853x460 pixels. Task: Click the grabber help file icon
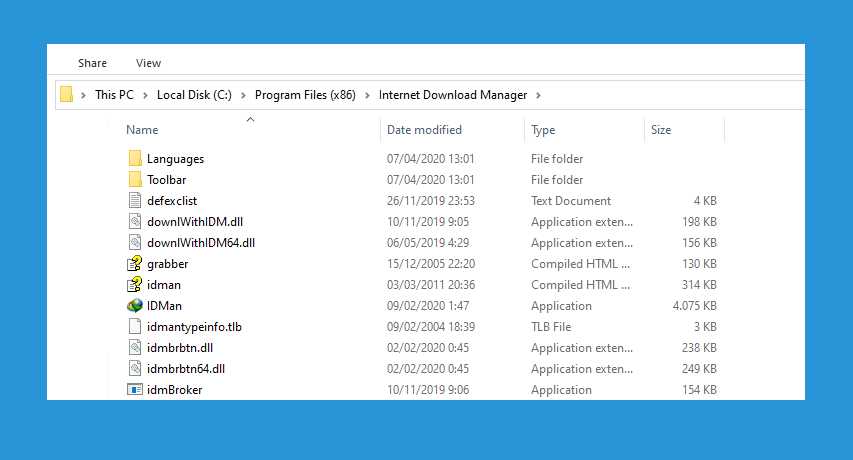(x=135, y=264)
